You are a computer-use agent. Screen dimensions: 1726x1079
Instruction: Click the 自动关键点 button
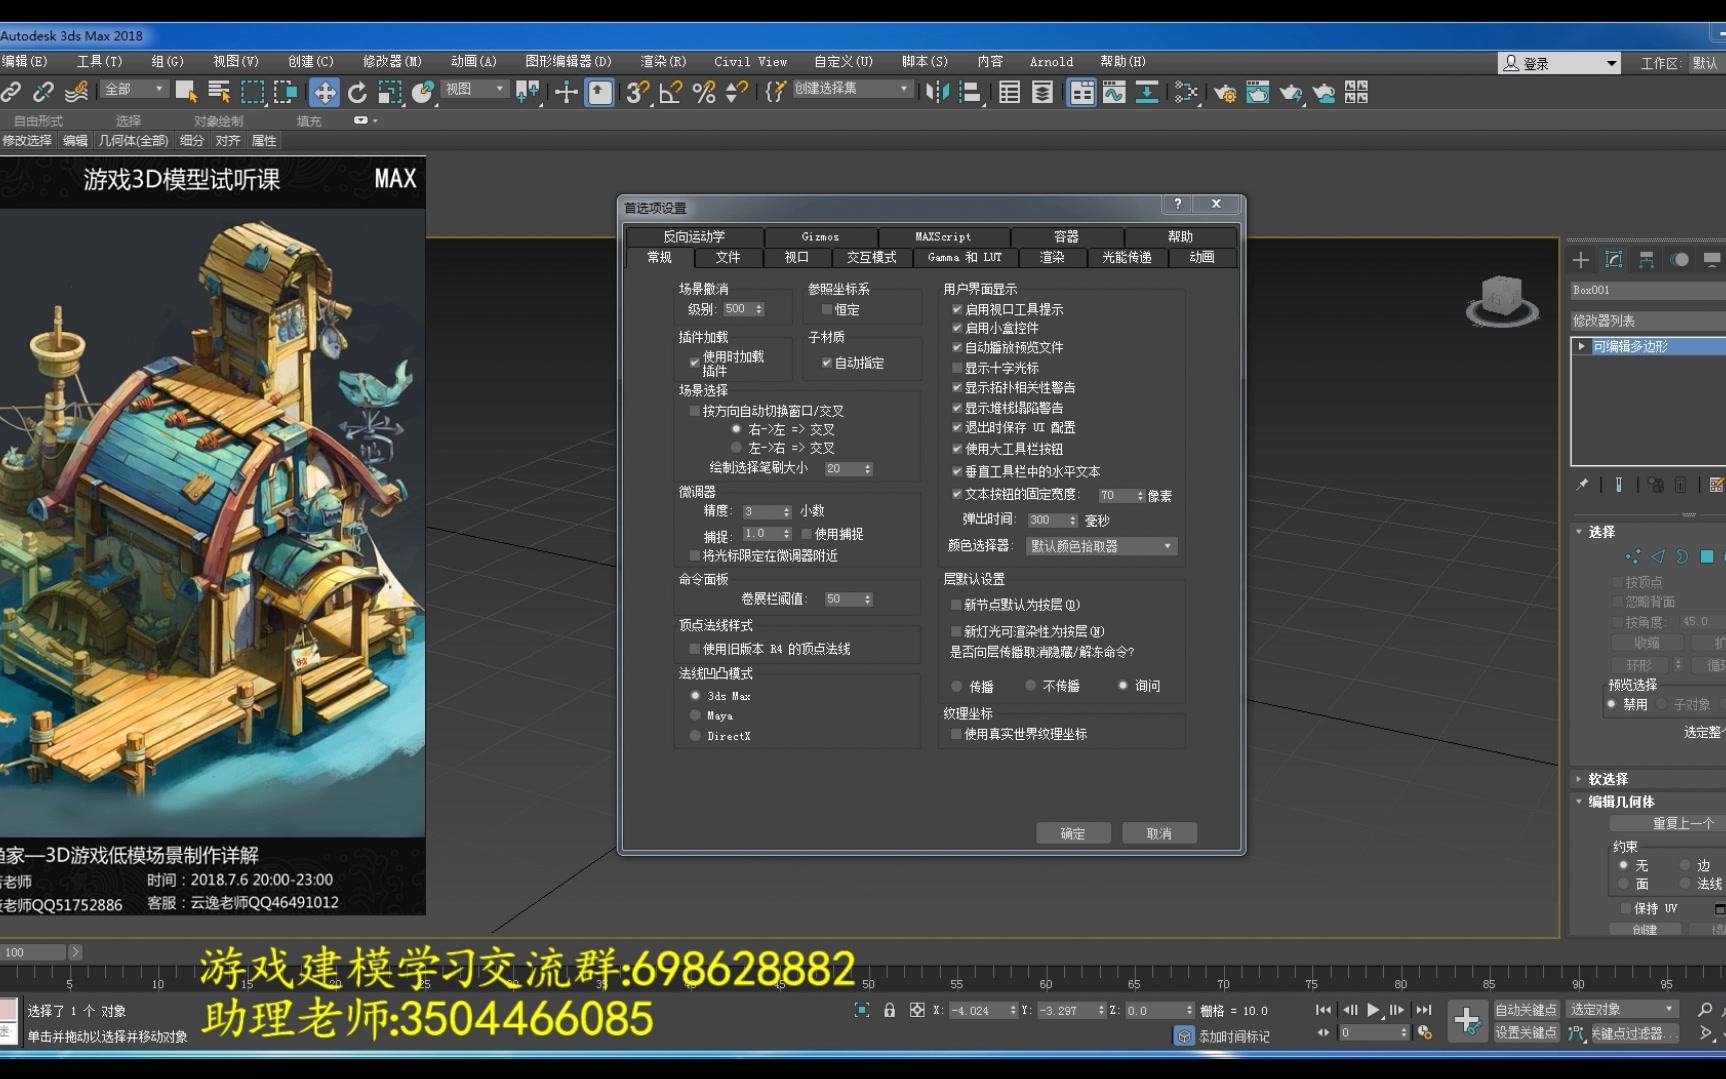pyautogui.click(x=1526, y=1010)
